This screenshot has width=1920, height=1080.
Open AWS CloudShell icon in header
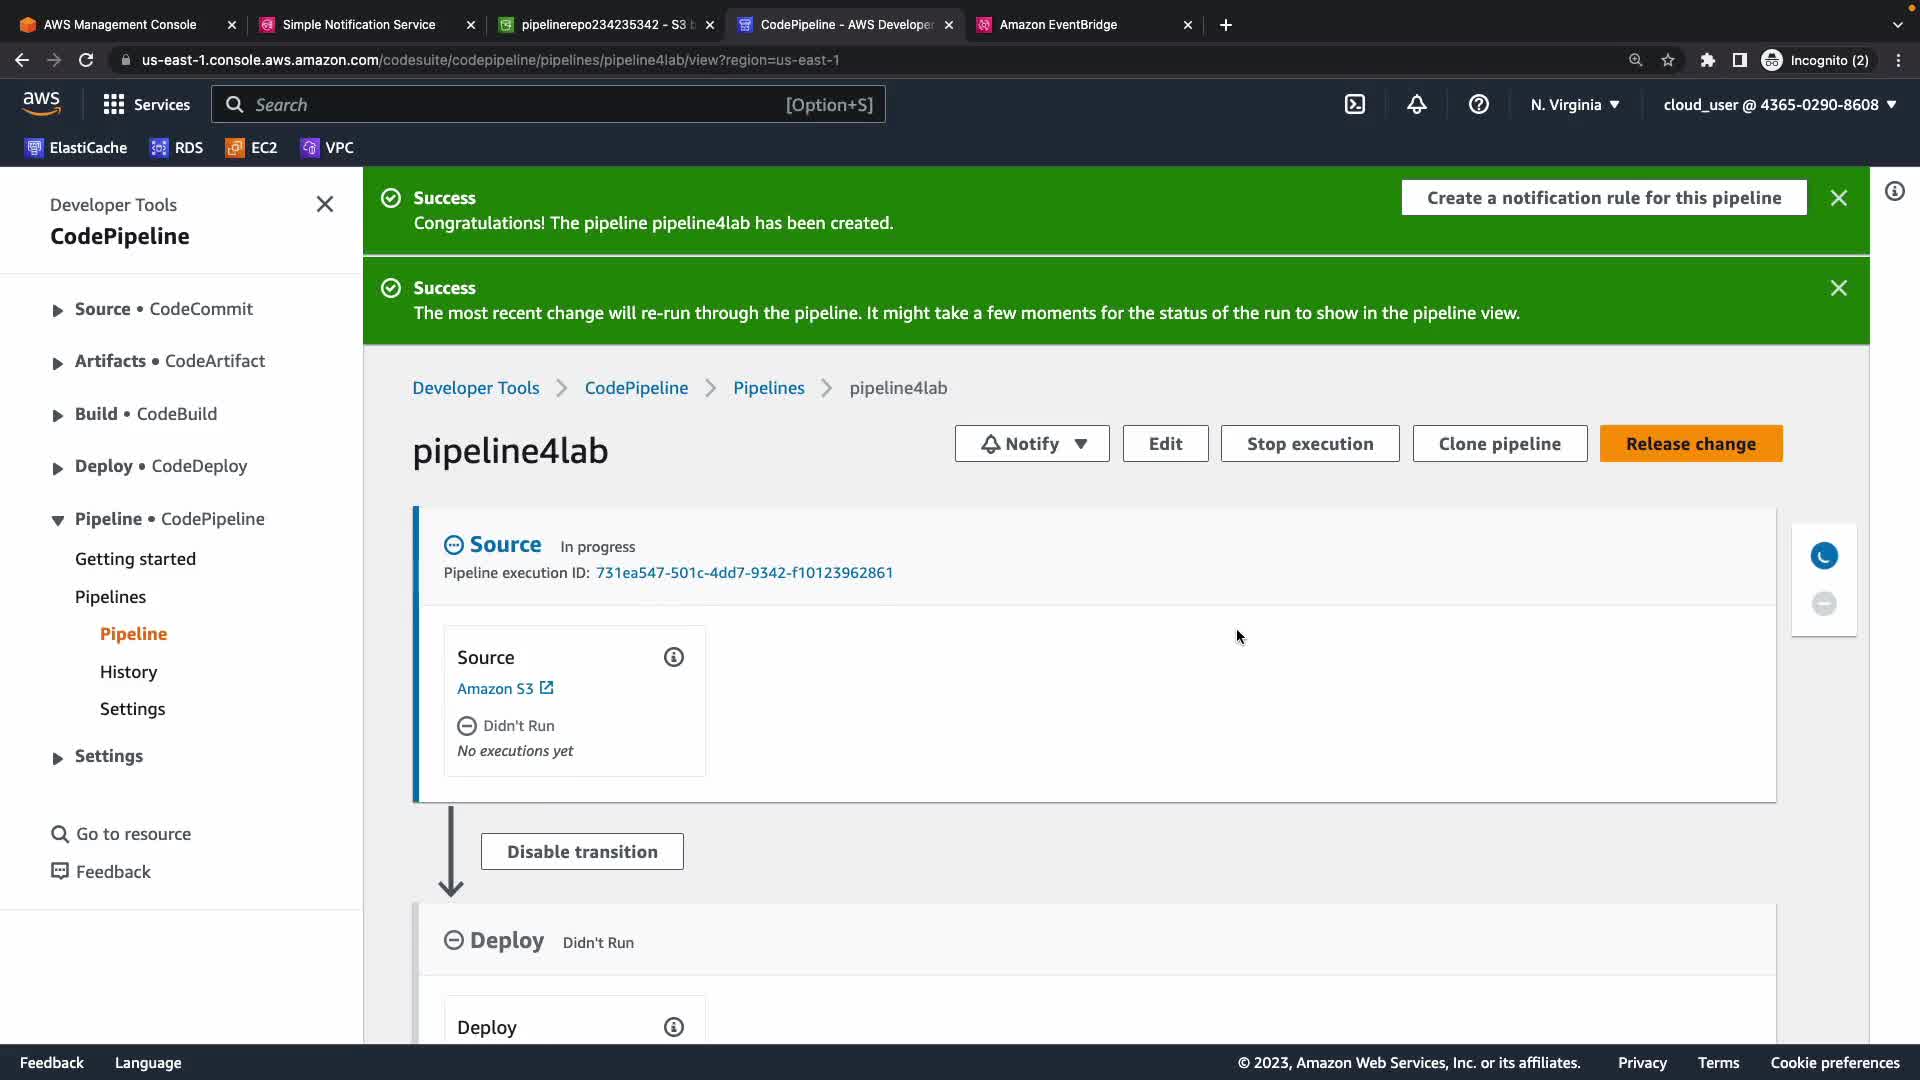[1355, 105]
